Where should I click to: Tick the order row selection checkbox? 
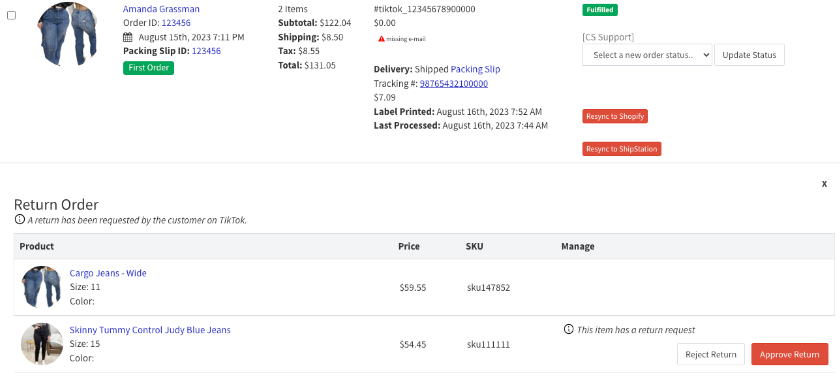click(x=11, y=16)
